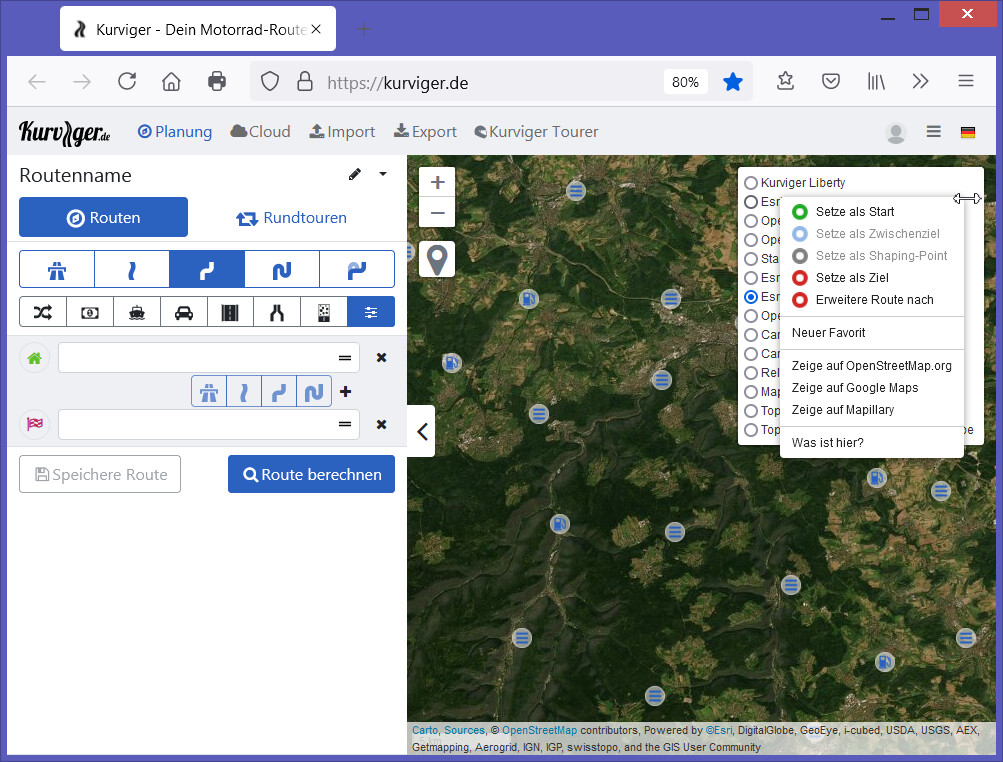Choose Zeige auf OpenStreetMap.org
The image size is (1003, 762).
872,366
